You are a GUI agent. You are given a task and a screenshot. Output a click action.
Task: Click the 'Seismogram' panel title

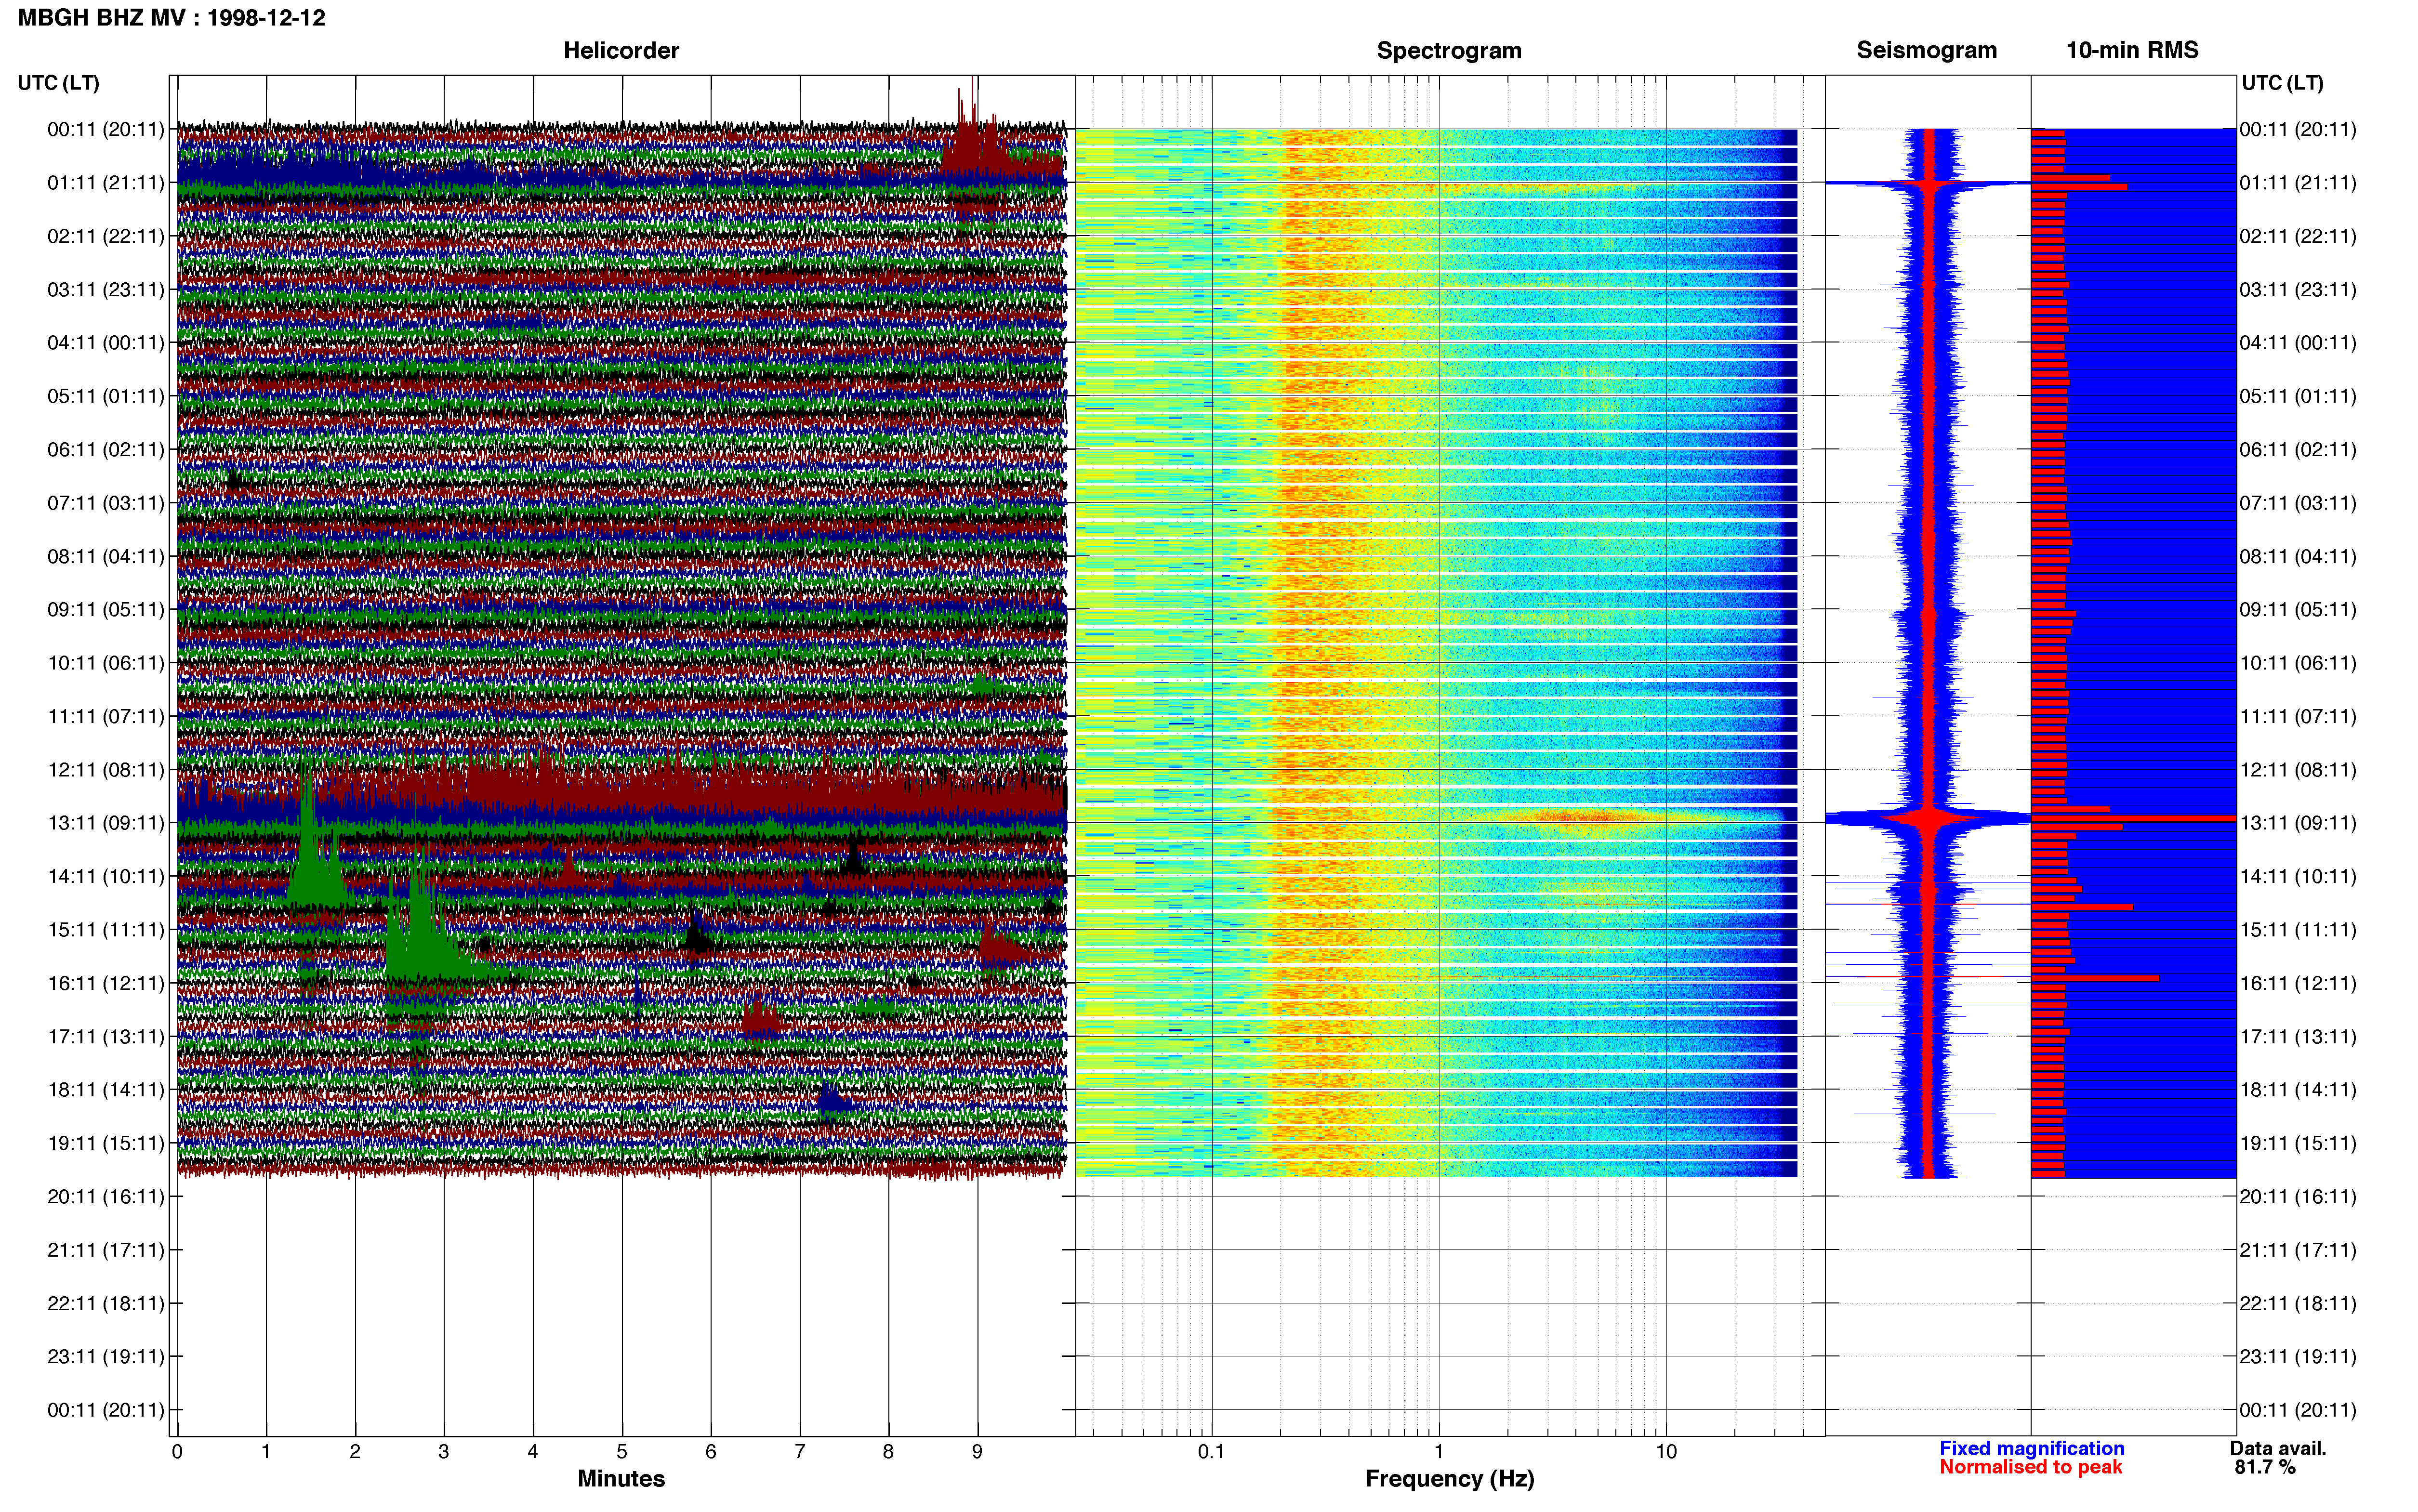point(1926,50)
